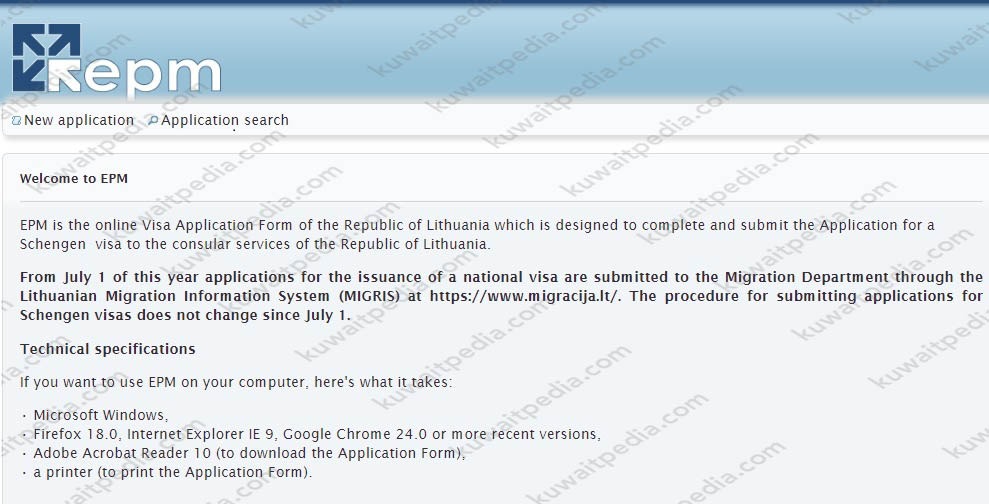Viewport: 989px width, 504px height.
Task: Click the Welcome to EPM heading
Action: (x=74, y=179)
